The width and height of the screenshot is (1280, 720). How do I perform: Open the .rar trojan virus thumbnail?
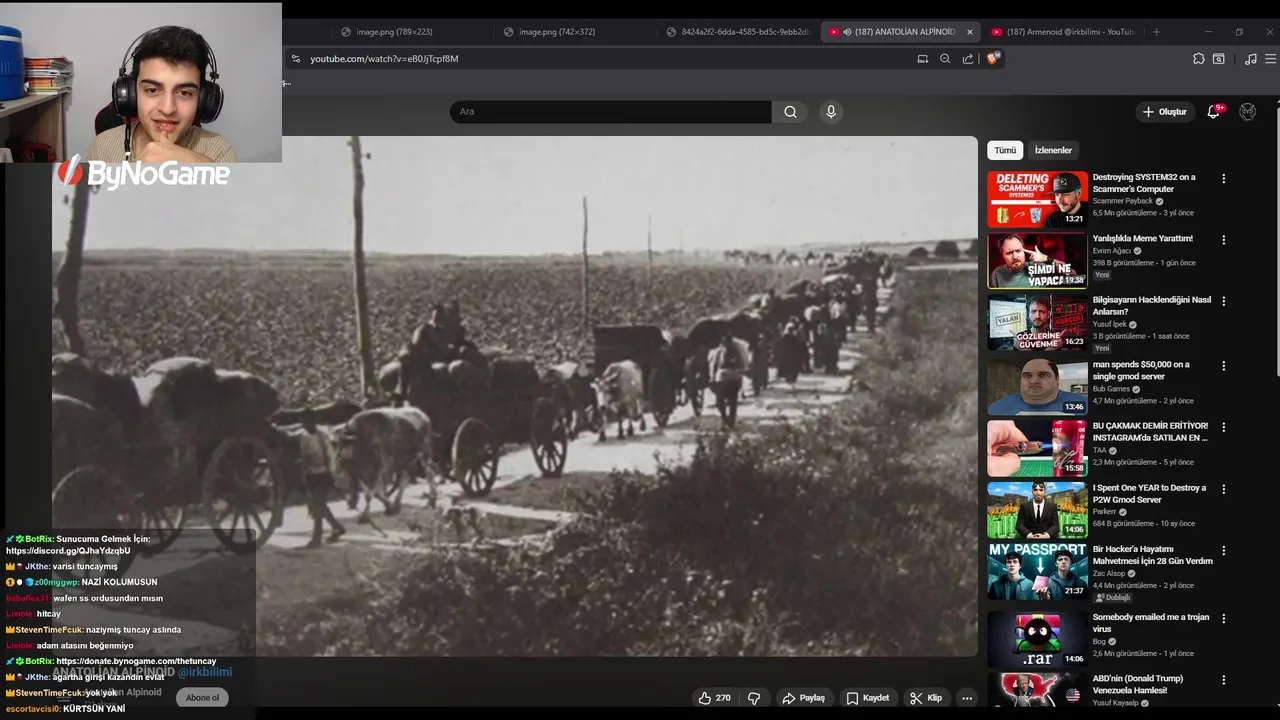[x=1037, y=639]
